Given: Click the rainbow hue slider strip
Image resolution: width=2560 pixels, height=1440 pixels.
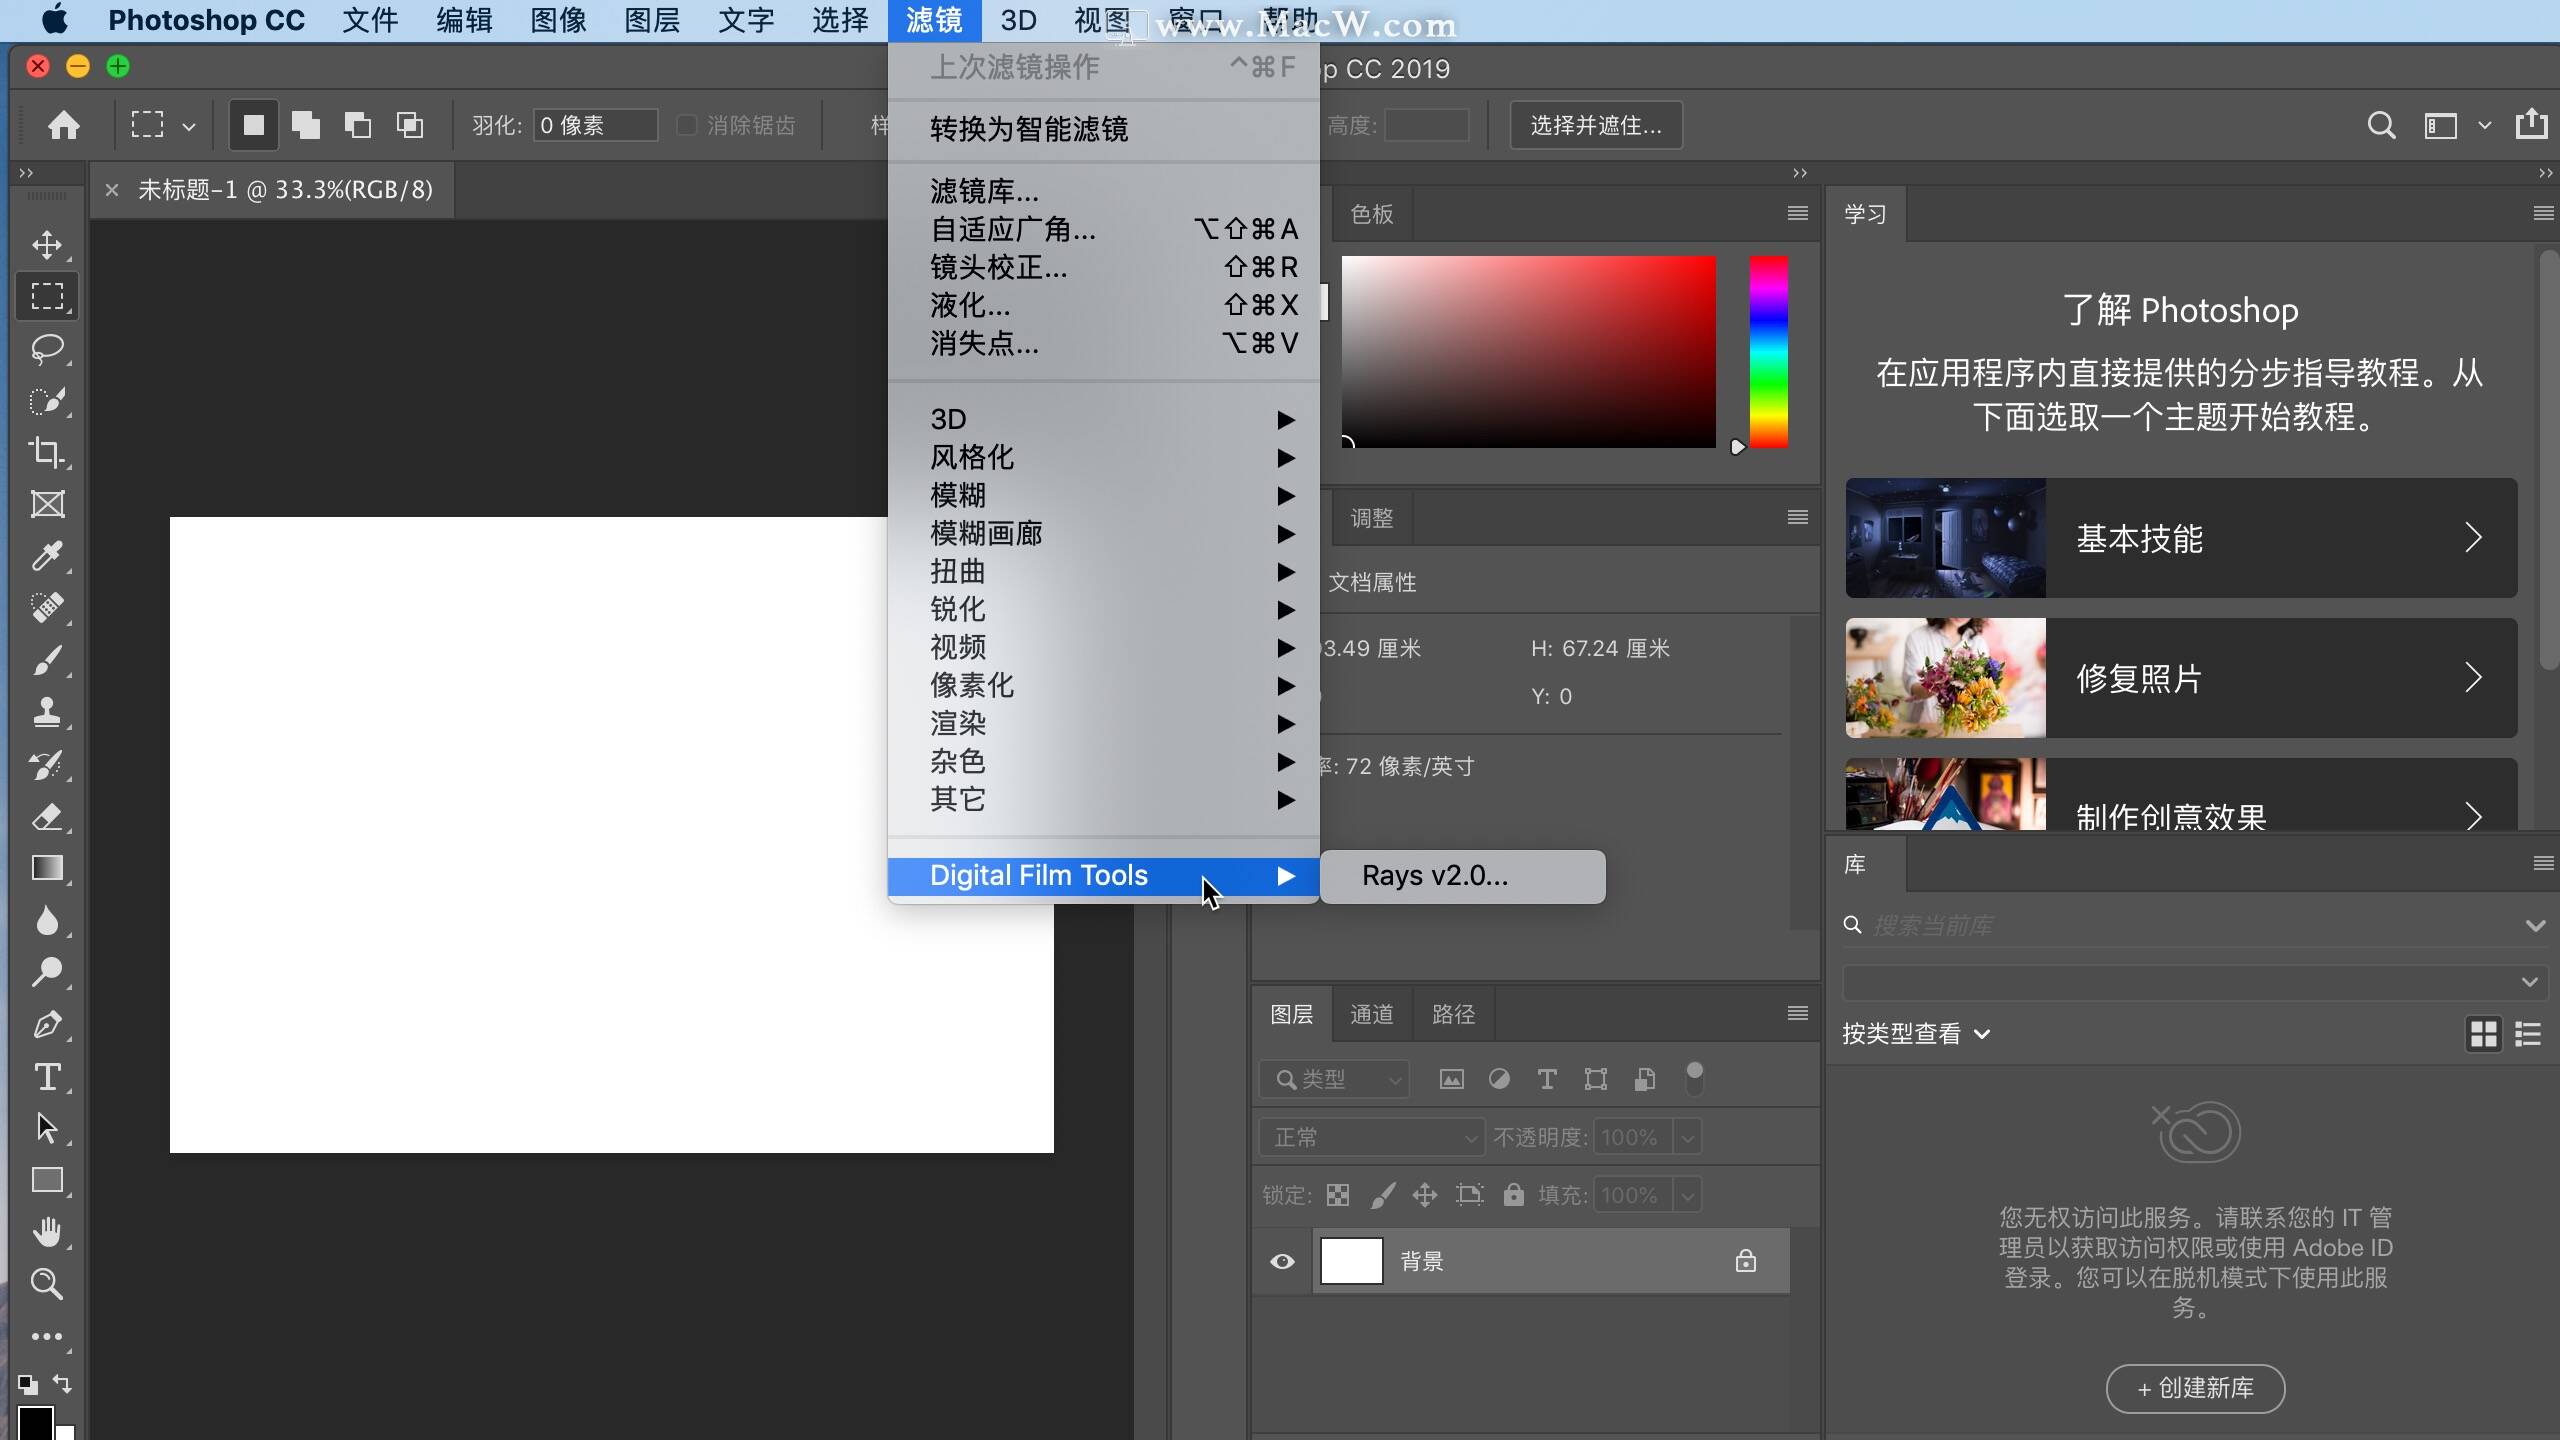Looking at the screenshot, I should click(x=1768, y=351).
